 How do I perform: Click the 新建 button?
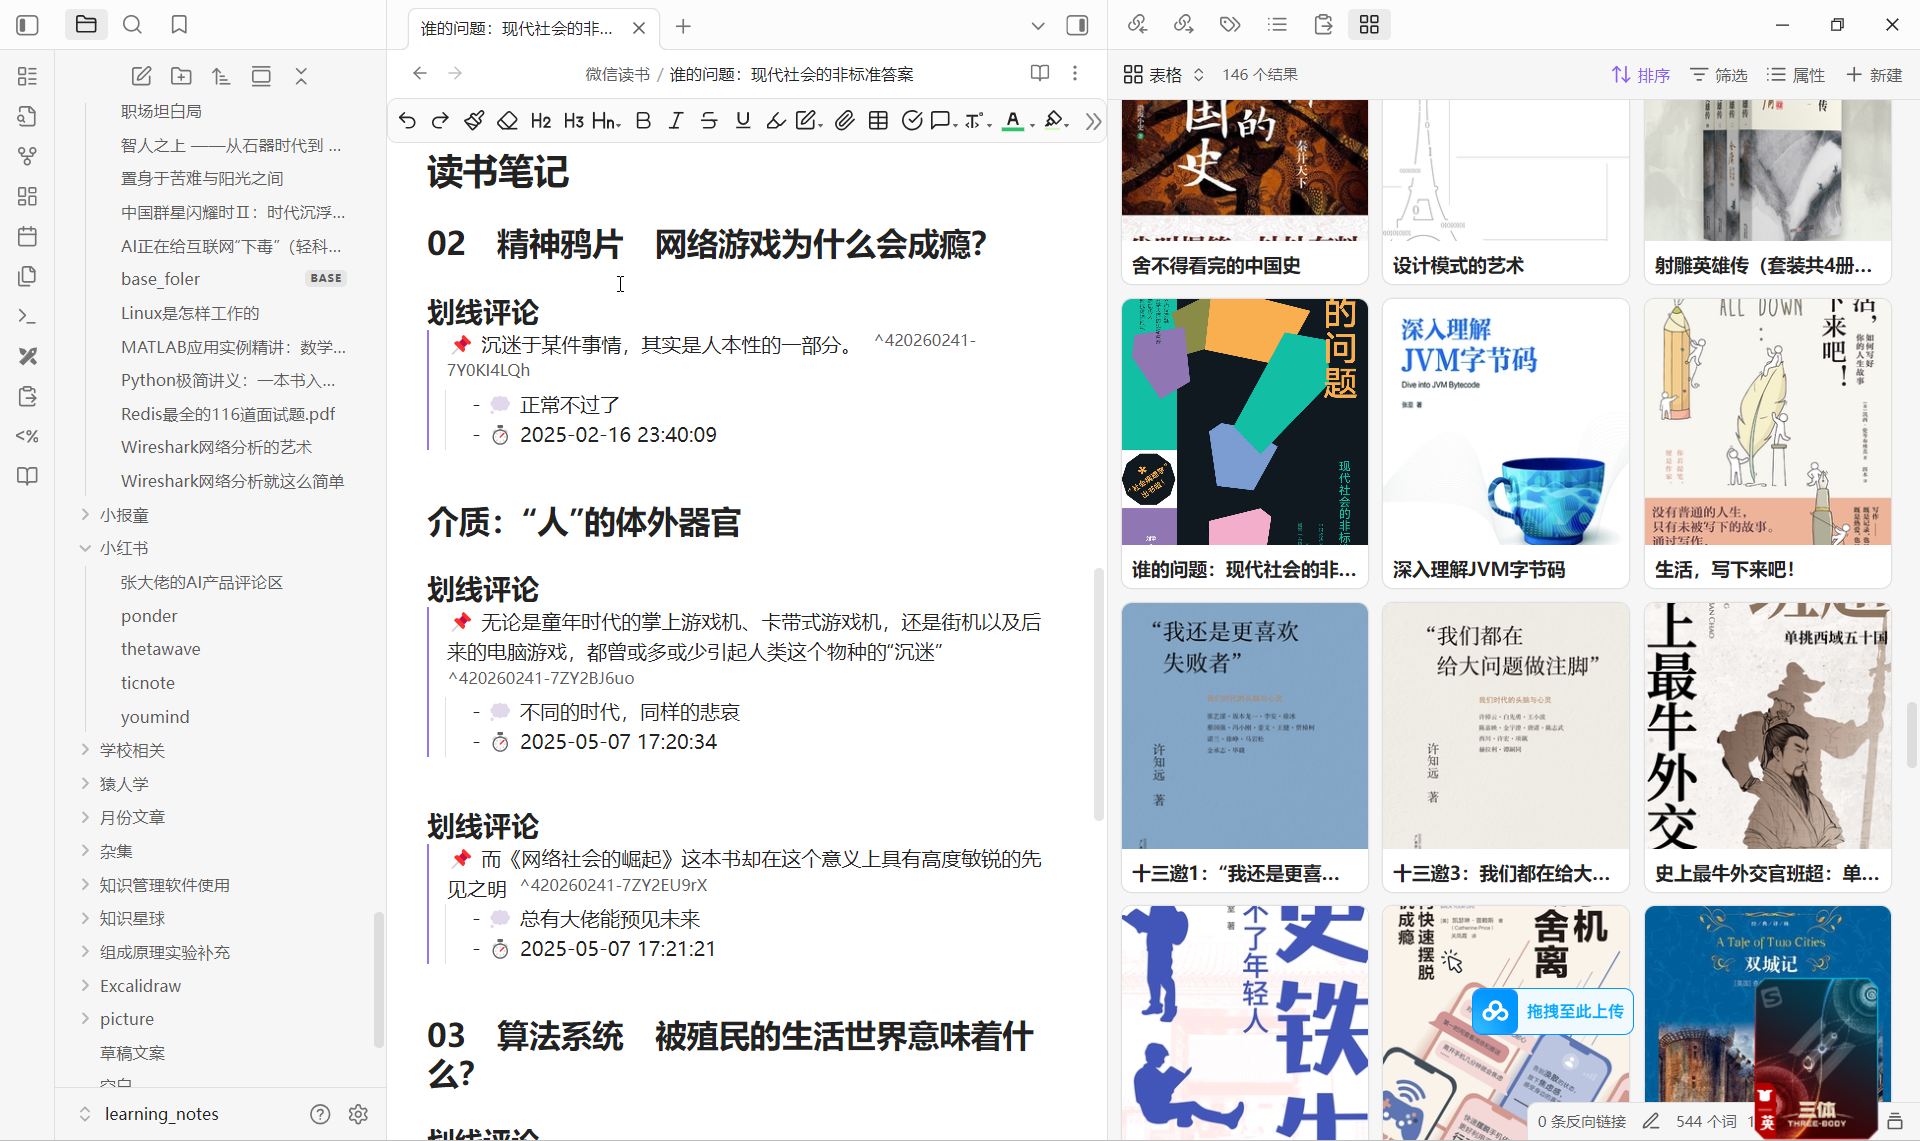click(1874, 75)
